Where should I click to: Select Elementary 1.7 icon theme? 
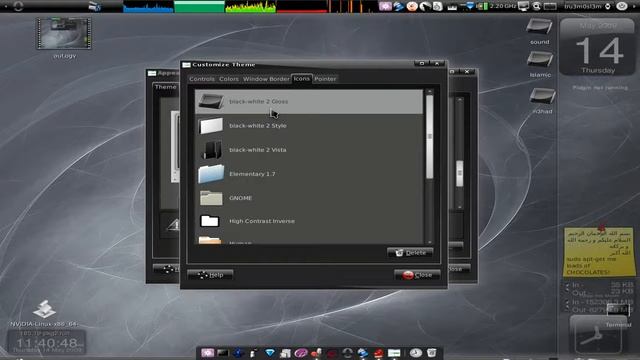[309, 174]
